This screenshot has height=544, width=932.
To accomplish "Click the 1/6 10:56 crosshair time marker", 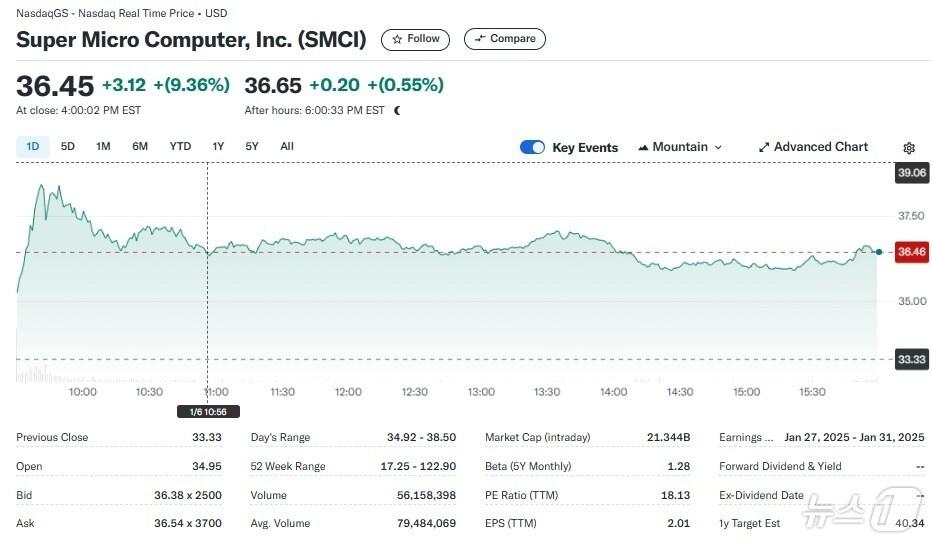I will (x=207, y=411).
